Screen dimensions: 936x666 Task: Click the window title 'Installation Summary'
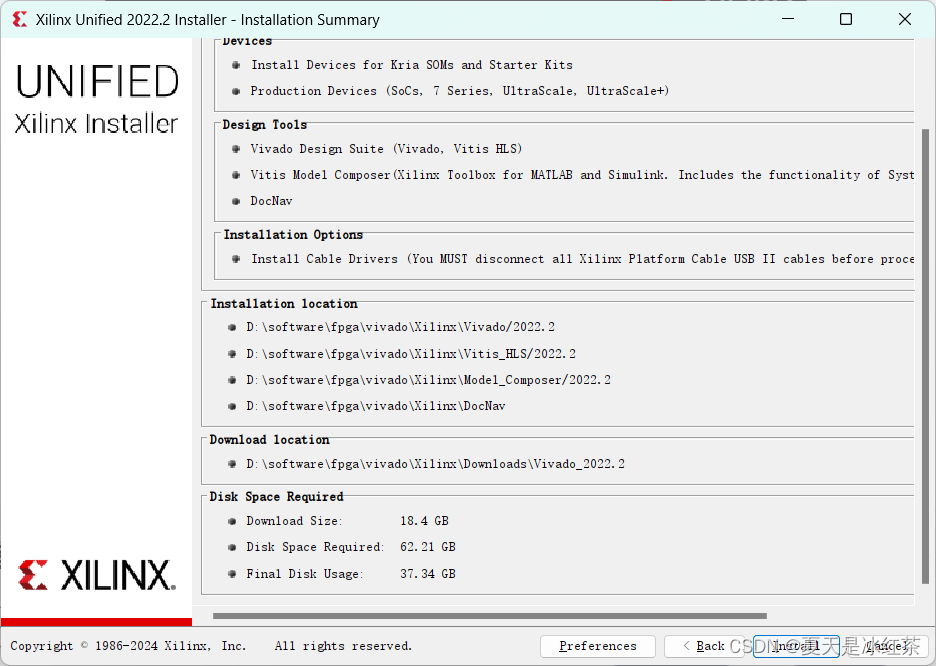310,20
